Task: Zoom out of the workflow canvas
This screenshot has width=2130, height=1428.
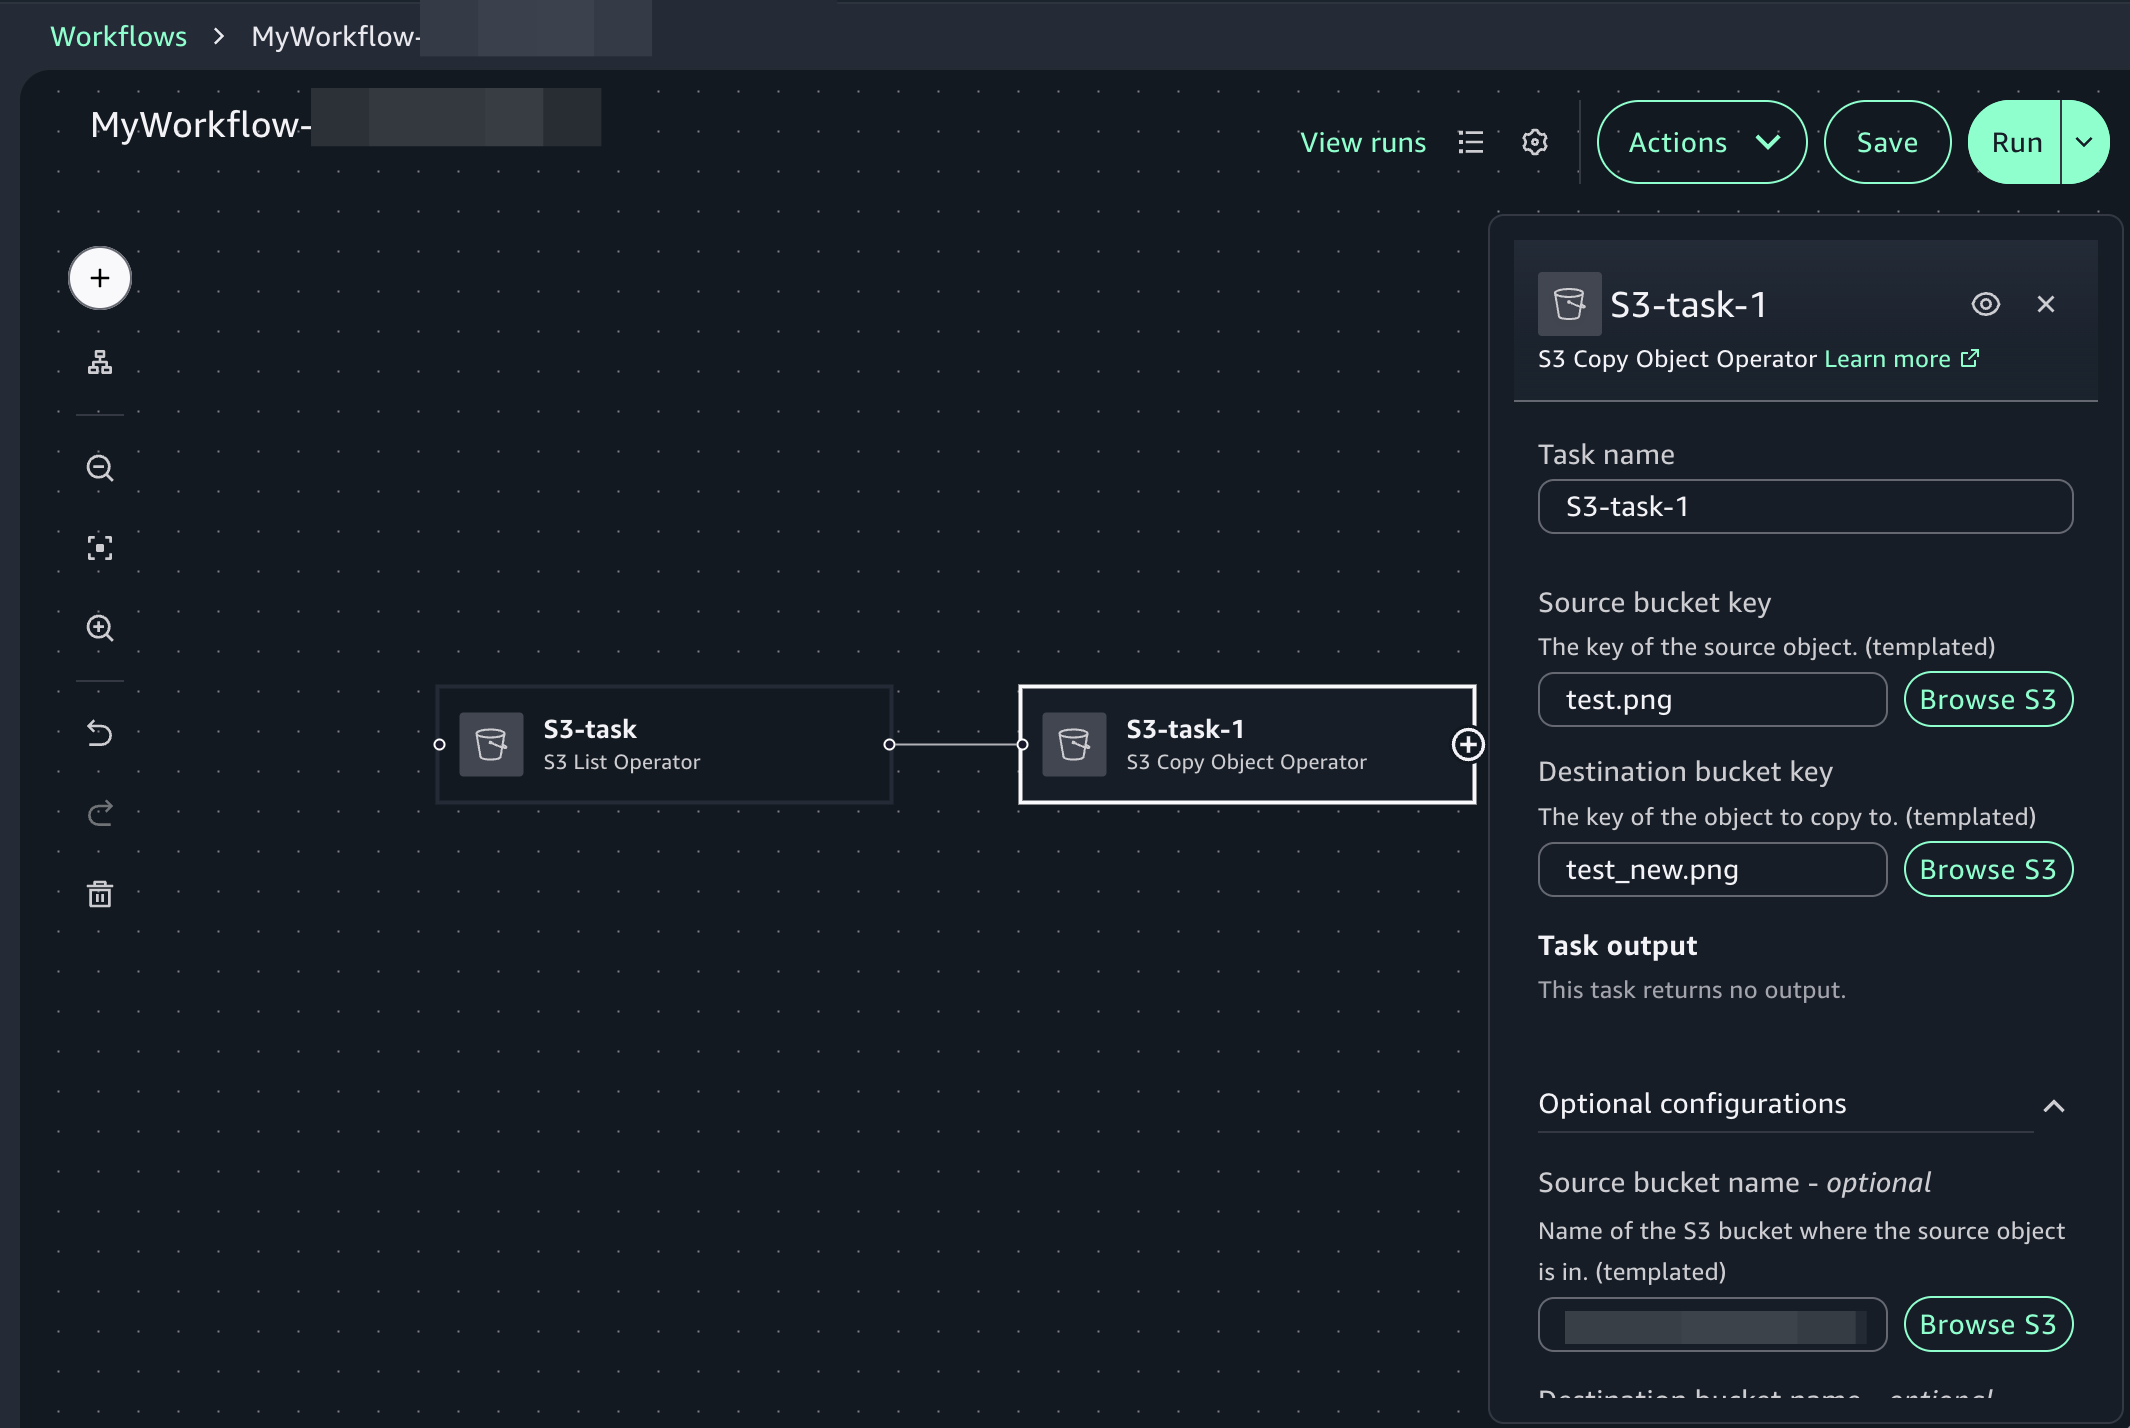Action: point(99,467)
